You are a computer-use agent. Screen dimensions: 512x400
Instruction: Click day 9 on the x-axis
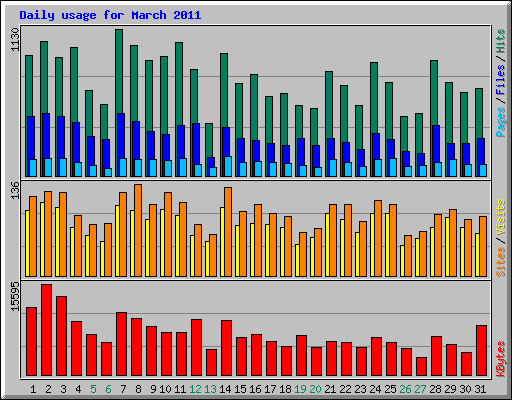(153, 389)
